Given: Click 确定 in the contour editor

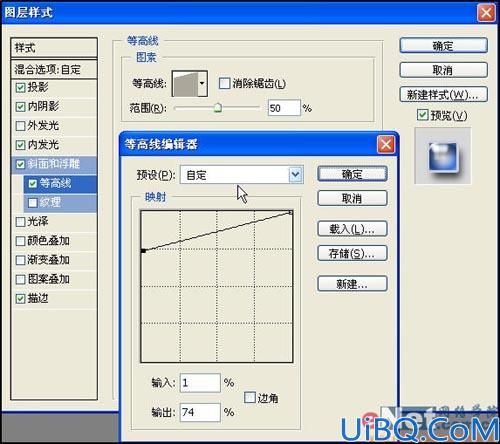Looking at the screenshot, I should tap(352, 174).
